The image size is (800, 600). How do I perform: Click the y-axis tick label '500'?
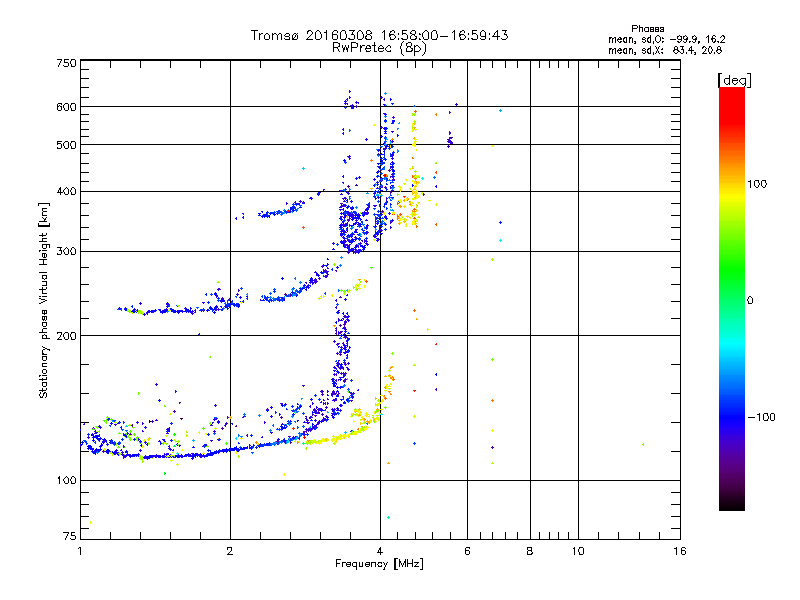[66, 145]
